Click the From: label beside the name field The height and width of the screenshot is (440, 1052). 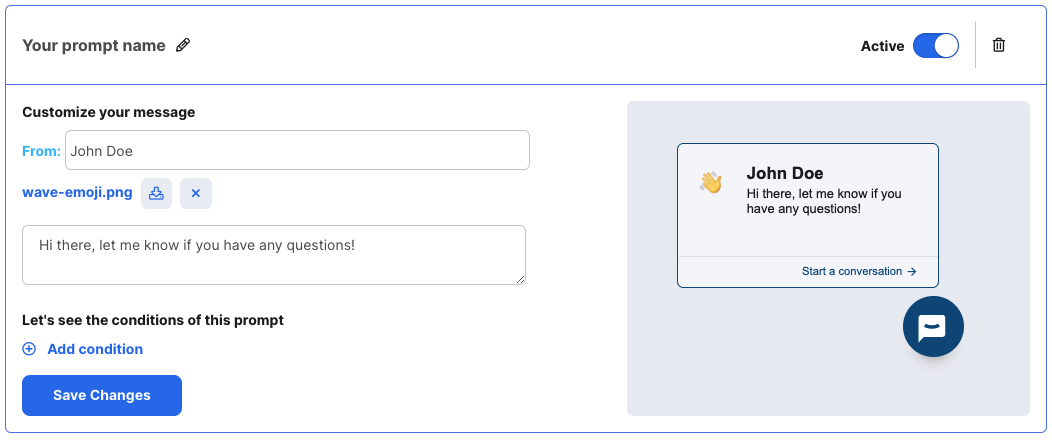(x=42, y=152)
